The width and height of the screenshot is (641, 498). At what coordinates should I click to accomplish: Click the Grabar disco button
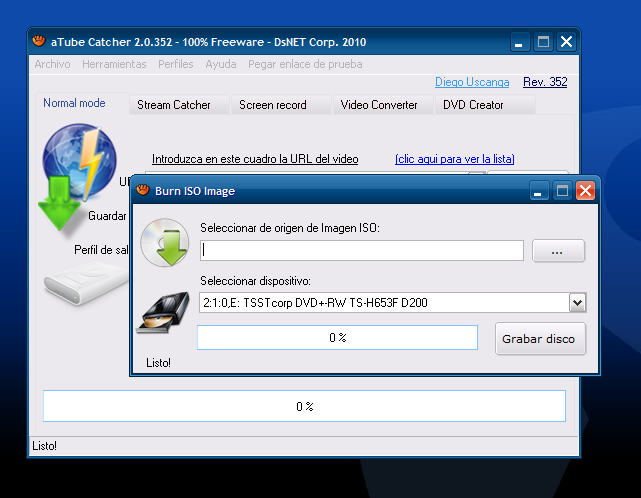pyautogui.click(x=540, y=339)
